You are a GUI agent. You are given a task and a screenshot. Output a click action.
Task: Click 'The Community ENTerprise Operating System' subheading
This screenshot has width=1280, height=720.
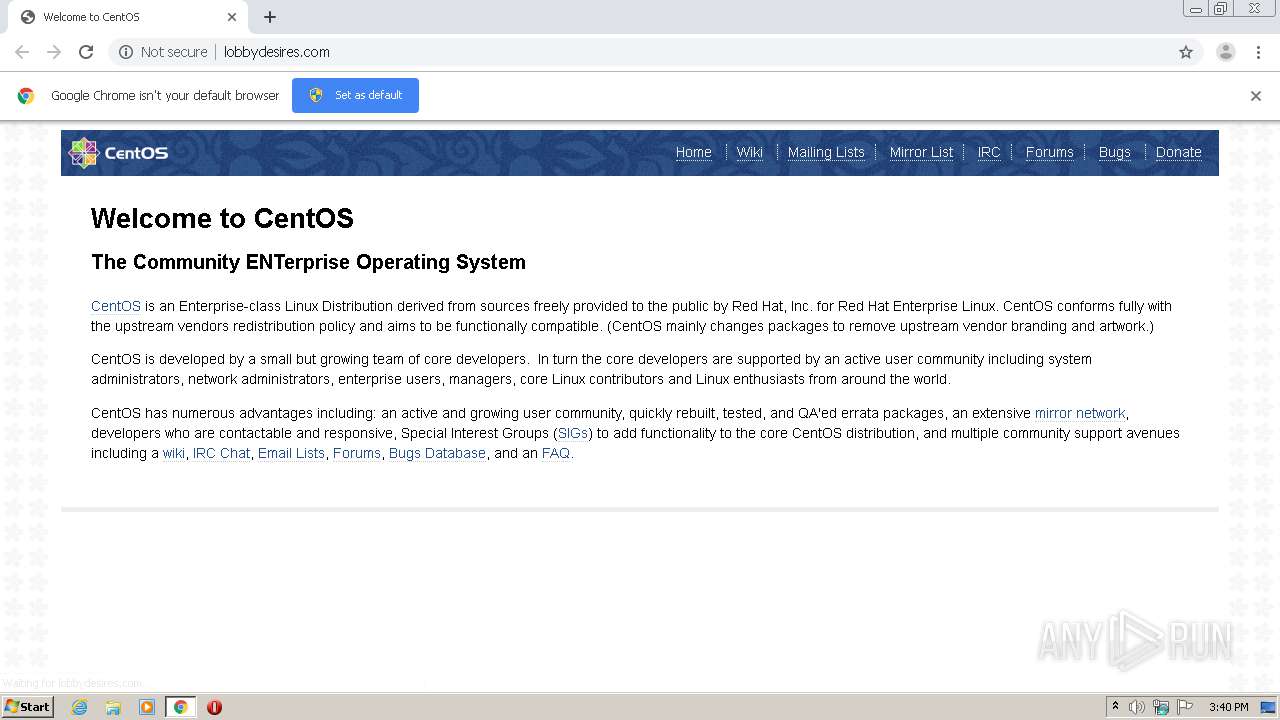(308, 262)
